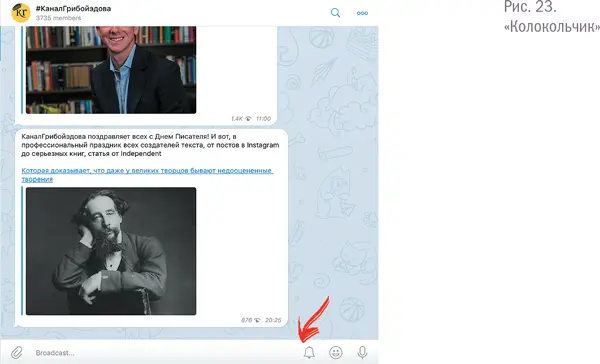The height and width of the screenshot is (364, 600).
Task: Click the День Писателя congratulation message text
Action: click(x=150, y=145)
